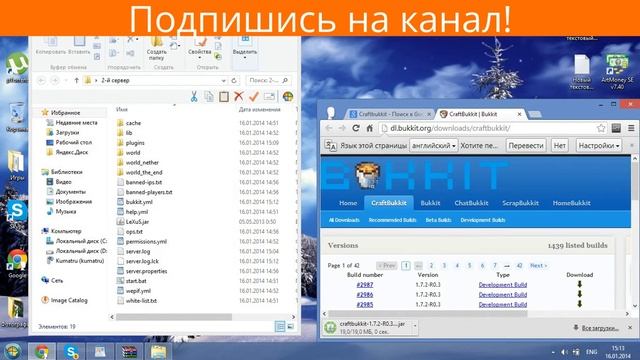
Task: Click Recommended Builds link
Action: pyautogui.click(x=392, y=220)
